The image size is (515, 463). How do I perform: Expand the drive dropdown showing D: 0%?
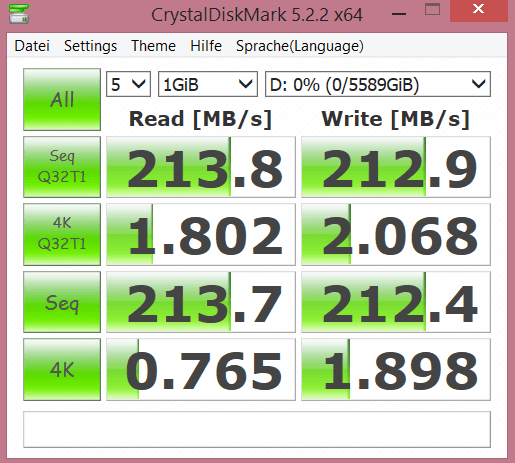pyautogui.click(x=378, y=84)
